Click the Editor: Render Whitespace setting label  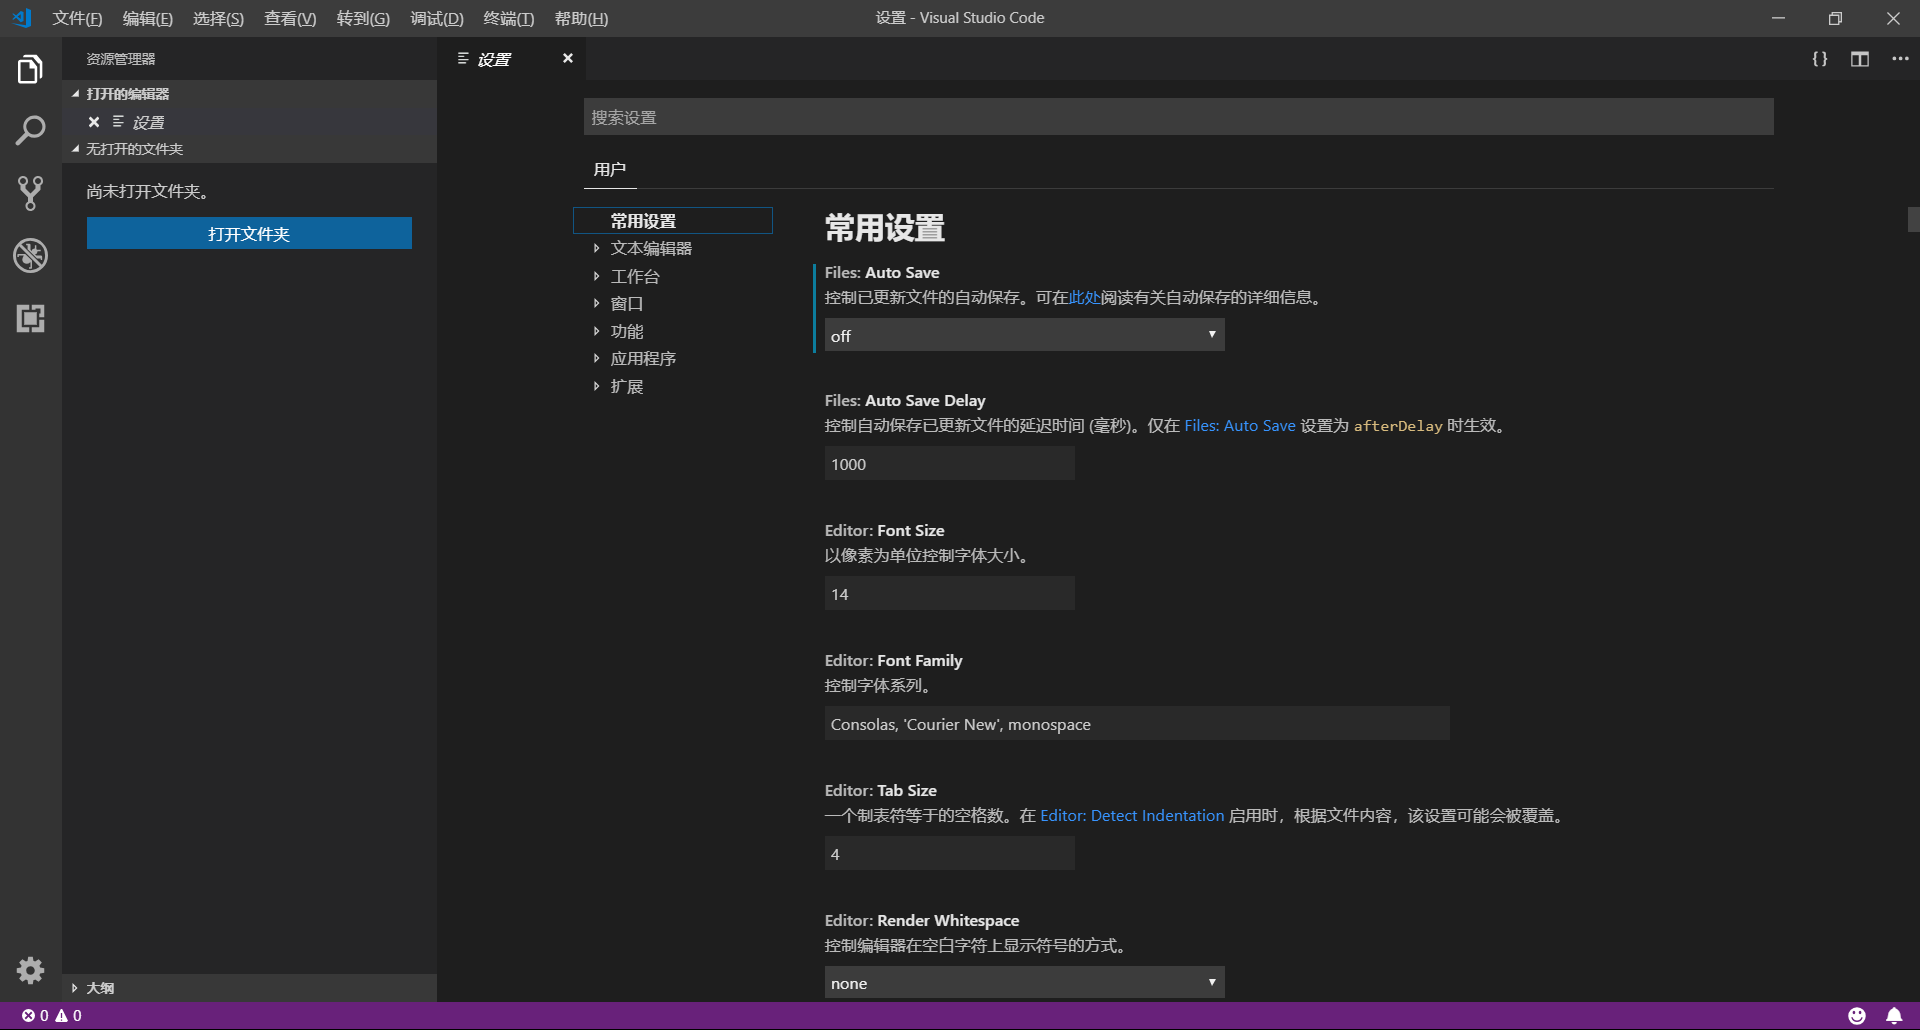coord(922,920)
